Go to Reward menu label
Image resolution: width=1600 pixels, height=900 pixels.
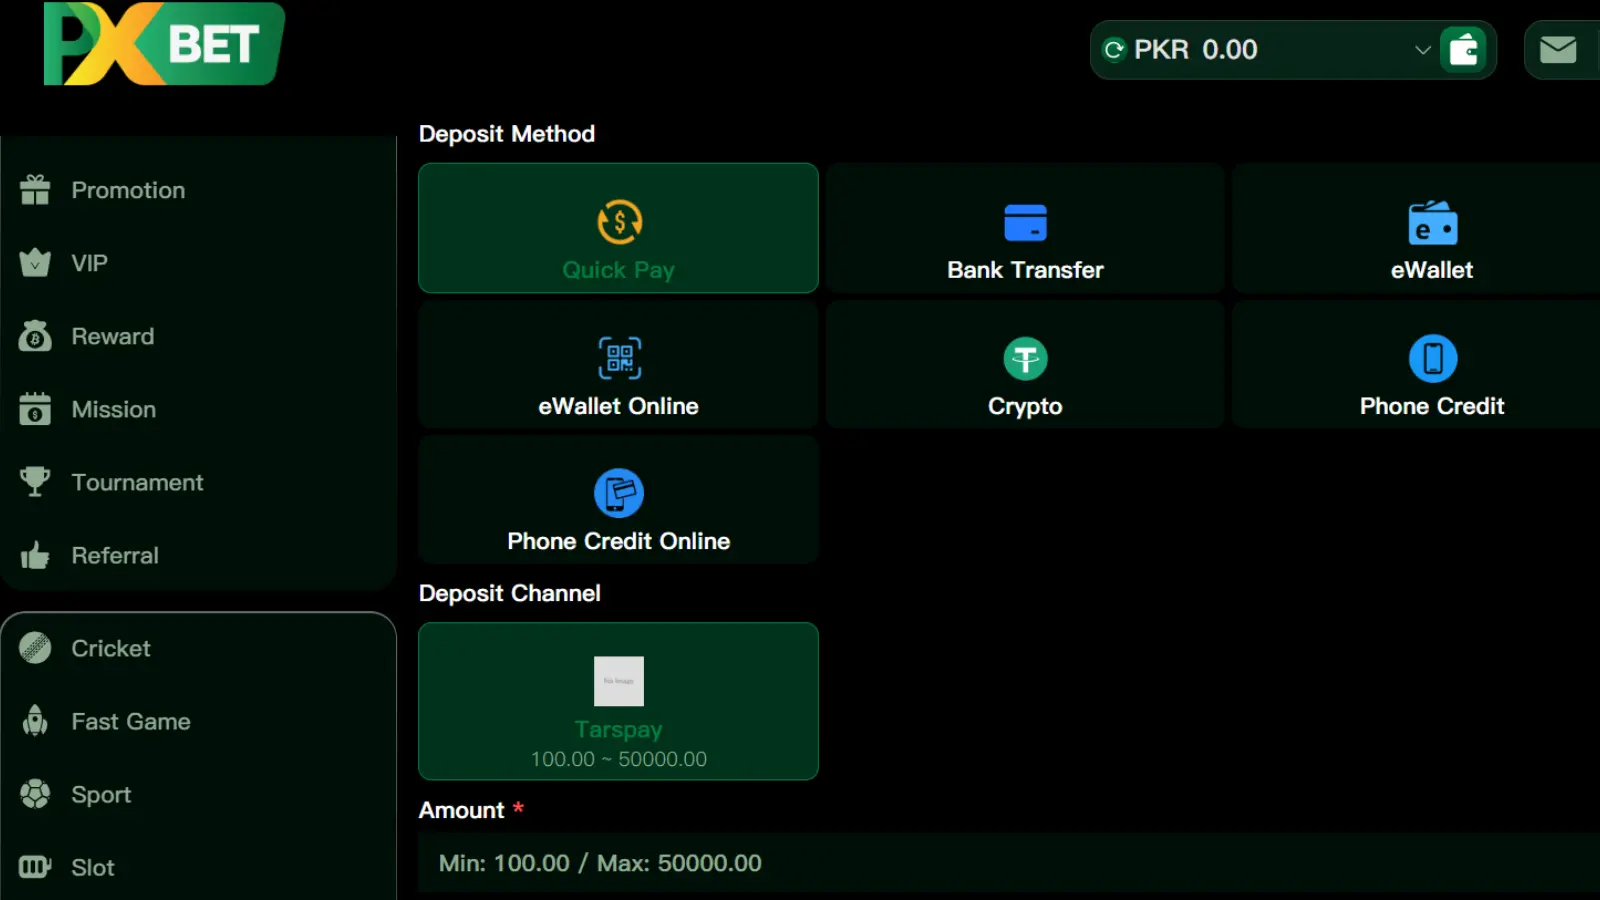(113, 336)
